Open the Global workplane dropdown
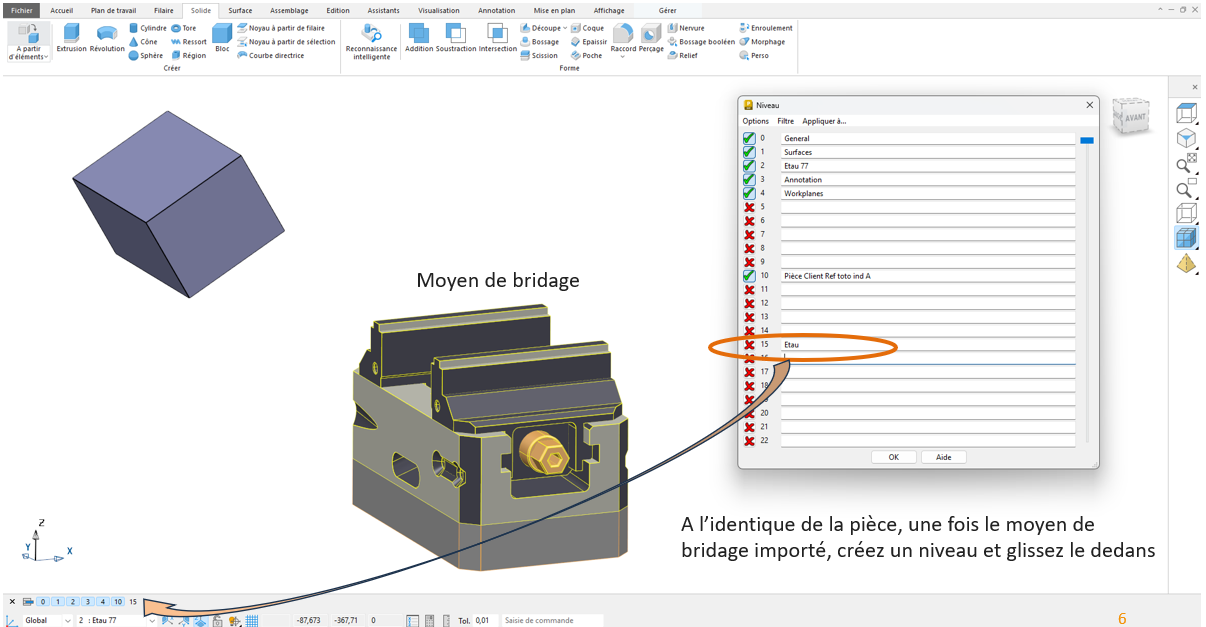Viewport: 1206px width, 627px height. (68, 620)
